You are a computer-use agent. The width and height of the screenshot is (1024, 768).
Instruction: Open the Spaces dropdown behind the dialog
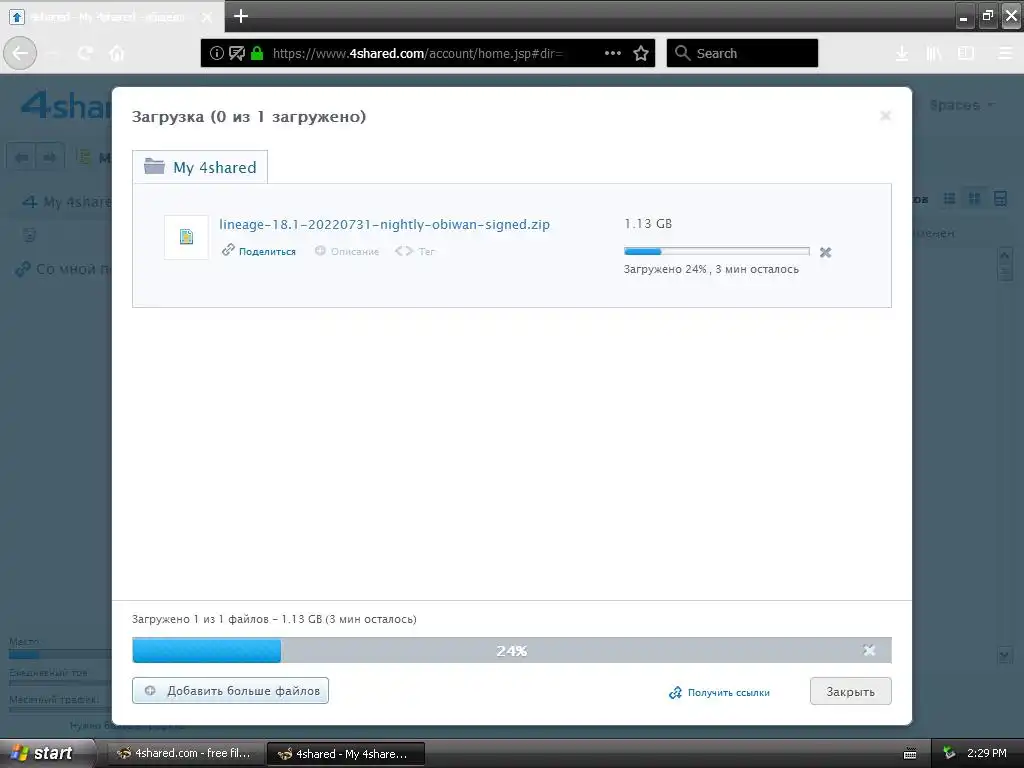[x=961, y=105]
